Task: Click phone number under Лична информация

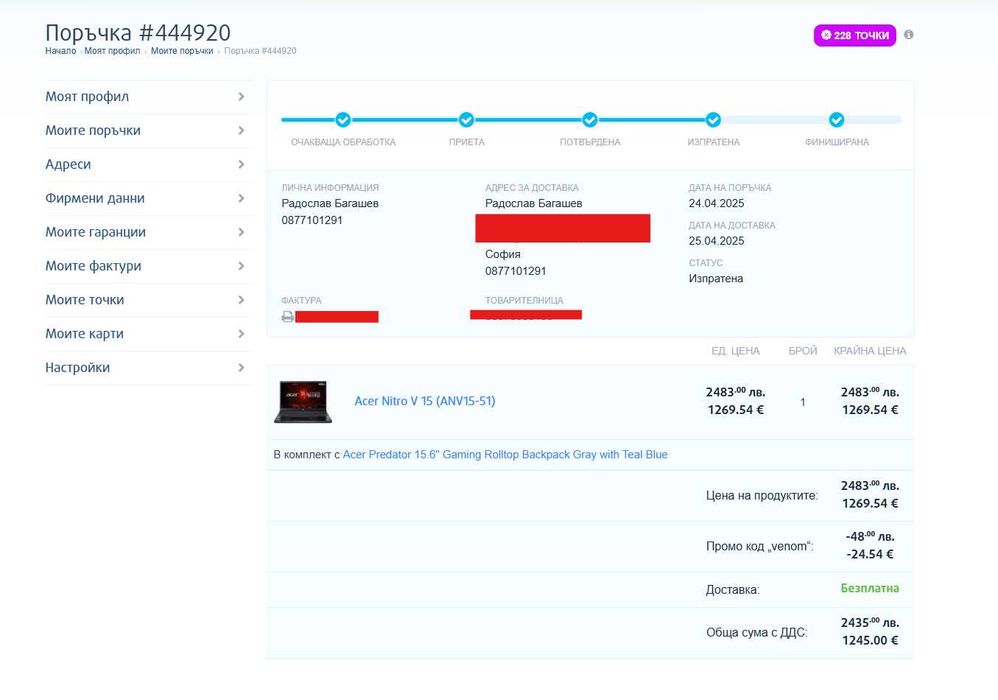Action: [312, 220]
